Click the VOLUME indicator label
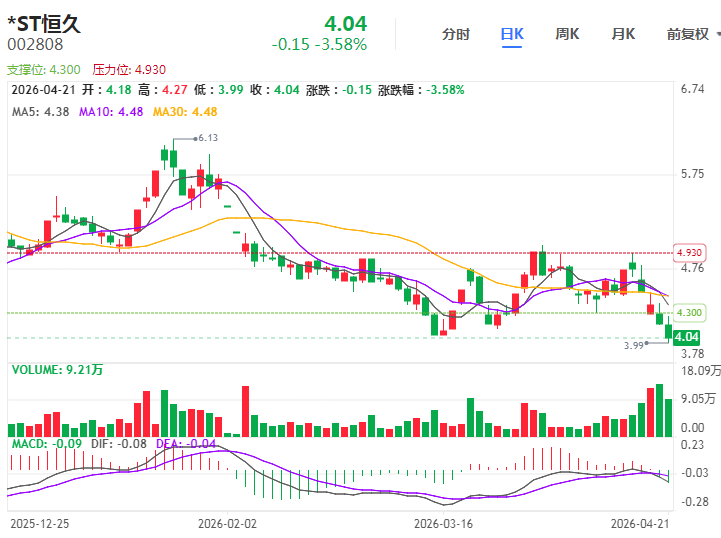Image resolution: width=721 pixels, height=538 pixels. [x=57, y=370]
